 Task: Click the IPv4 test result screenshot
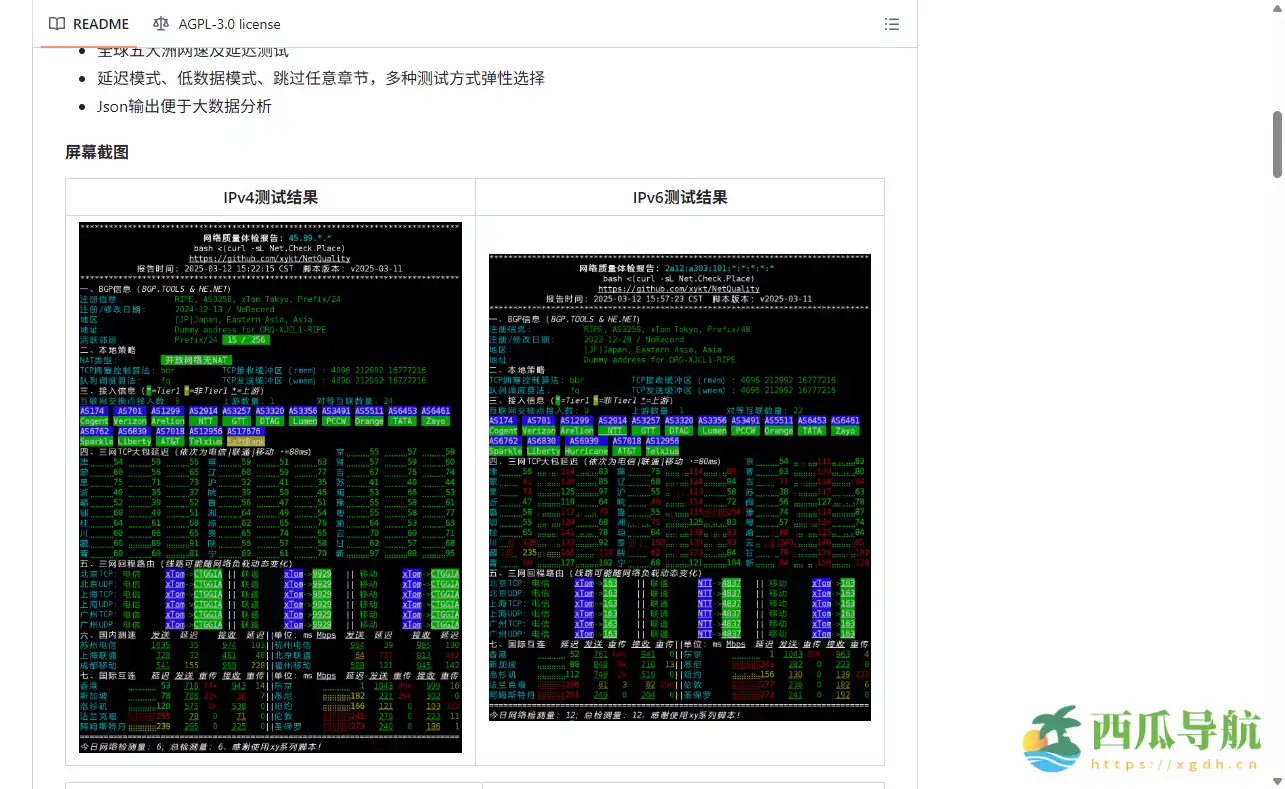(x=269, y=487)
